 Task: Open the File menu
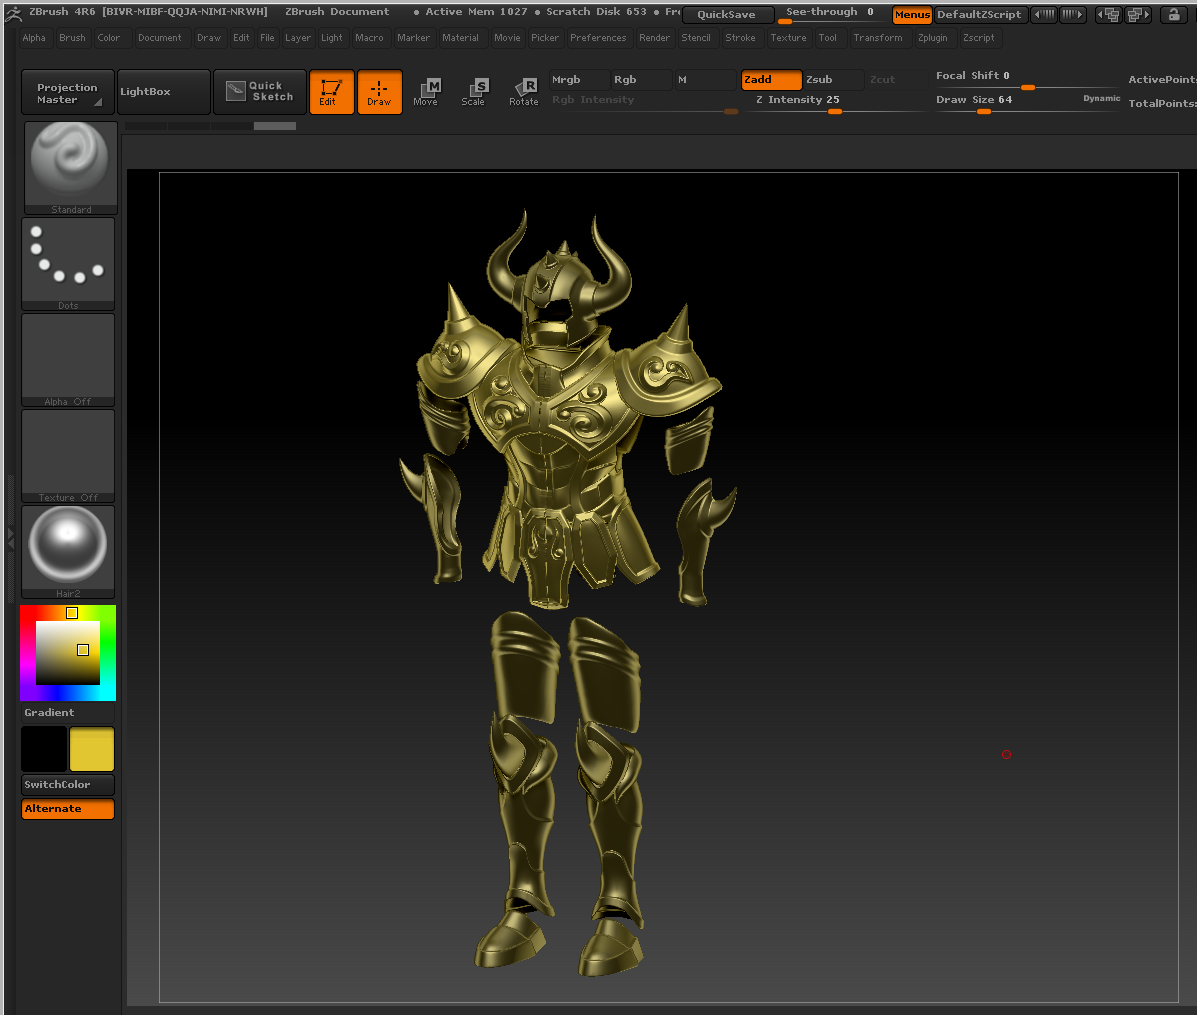[267, 37]
